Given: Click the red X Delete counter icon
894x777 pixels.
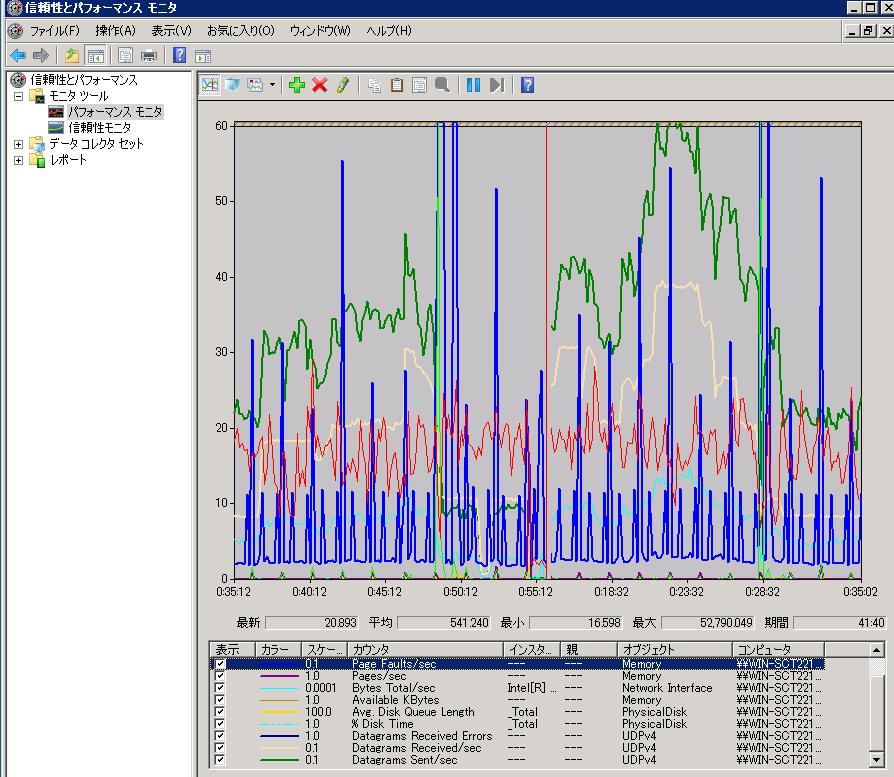Looking at the screenshot, I should 320,85.
